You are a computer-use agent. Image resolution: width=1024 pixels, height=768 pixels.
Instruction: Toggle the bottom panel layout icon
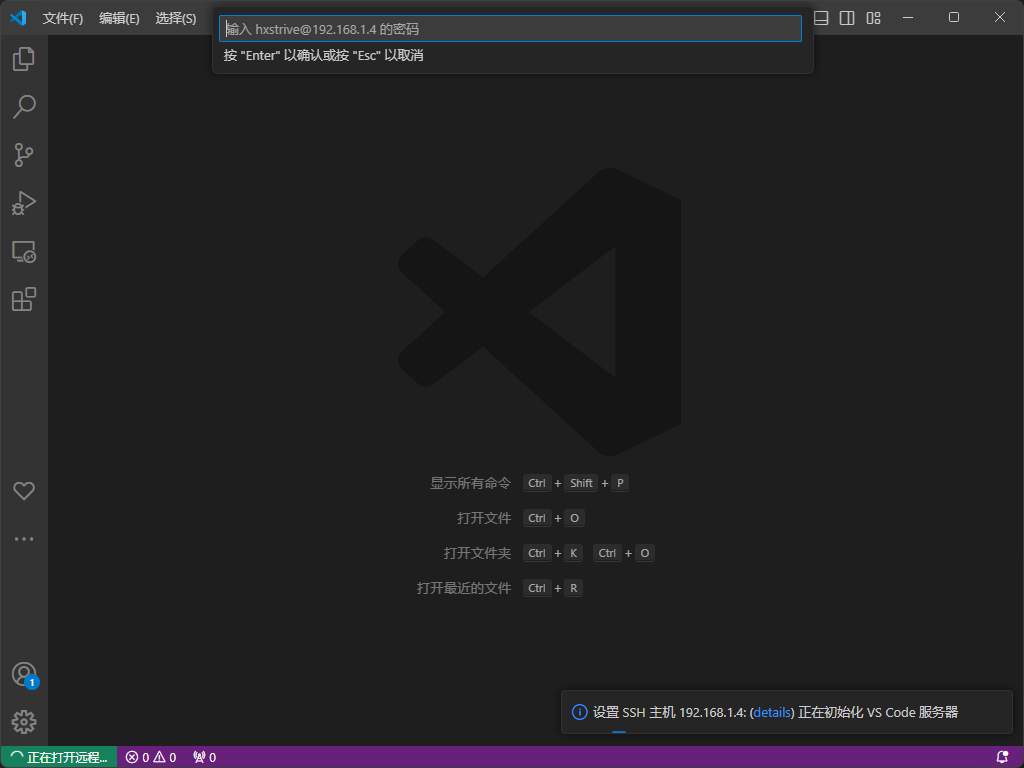click(821, 18)
